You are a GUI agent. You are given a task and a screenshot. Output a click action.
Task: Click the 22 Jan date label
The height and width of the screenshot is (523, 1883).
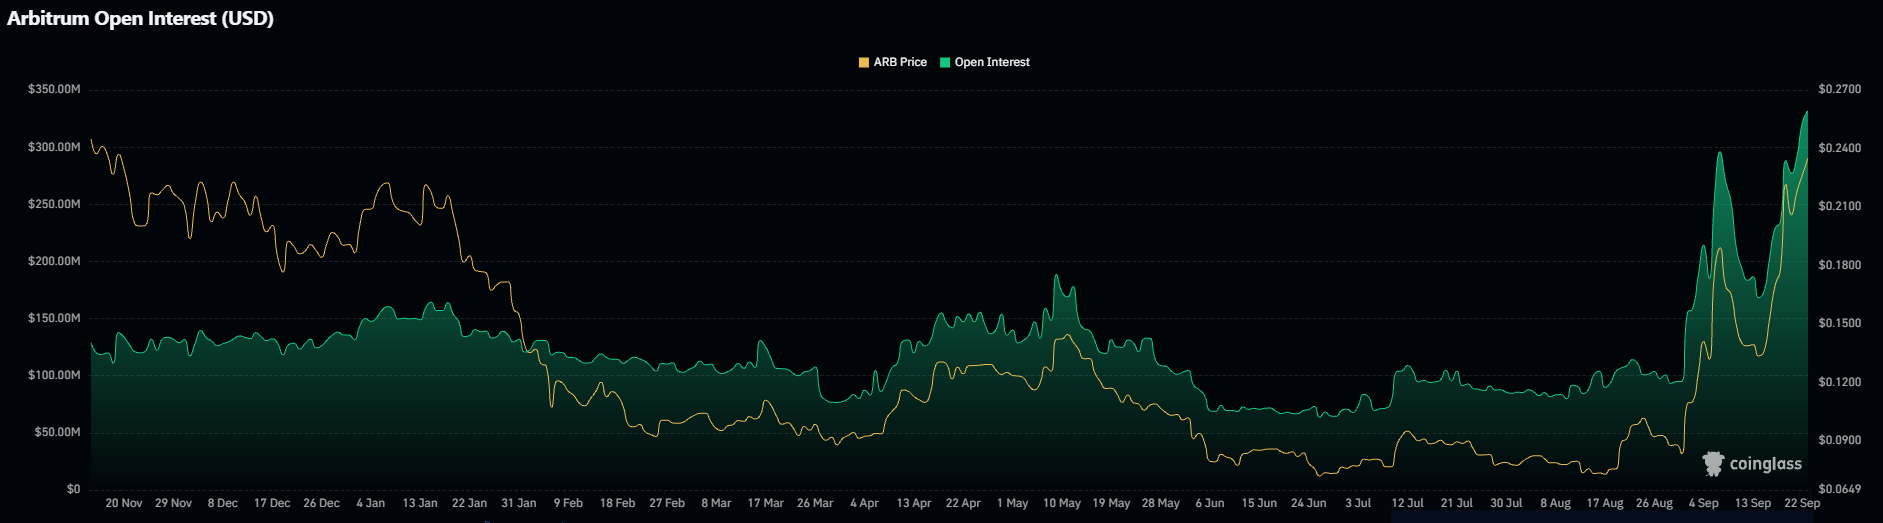(x=470, y=503)
